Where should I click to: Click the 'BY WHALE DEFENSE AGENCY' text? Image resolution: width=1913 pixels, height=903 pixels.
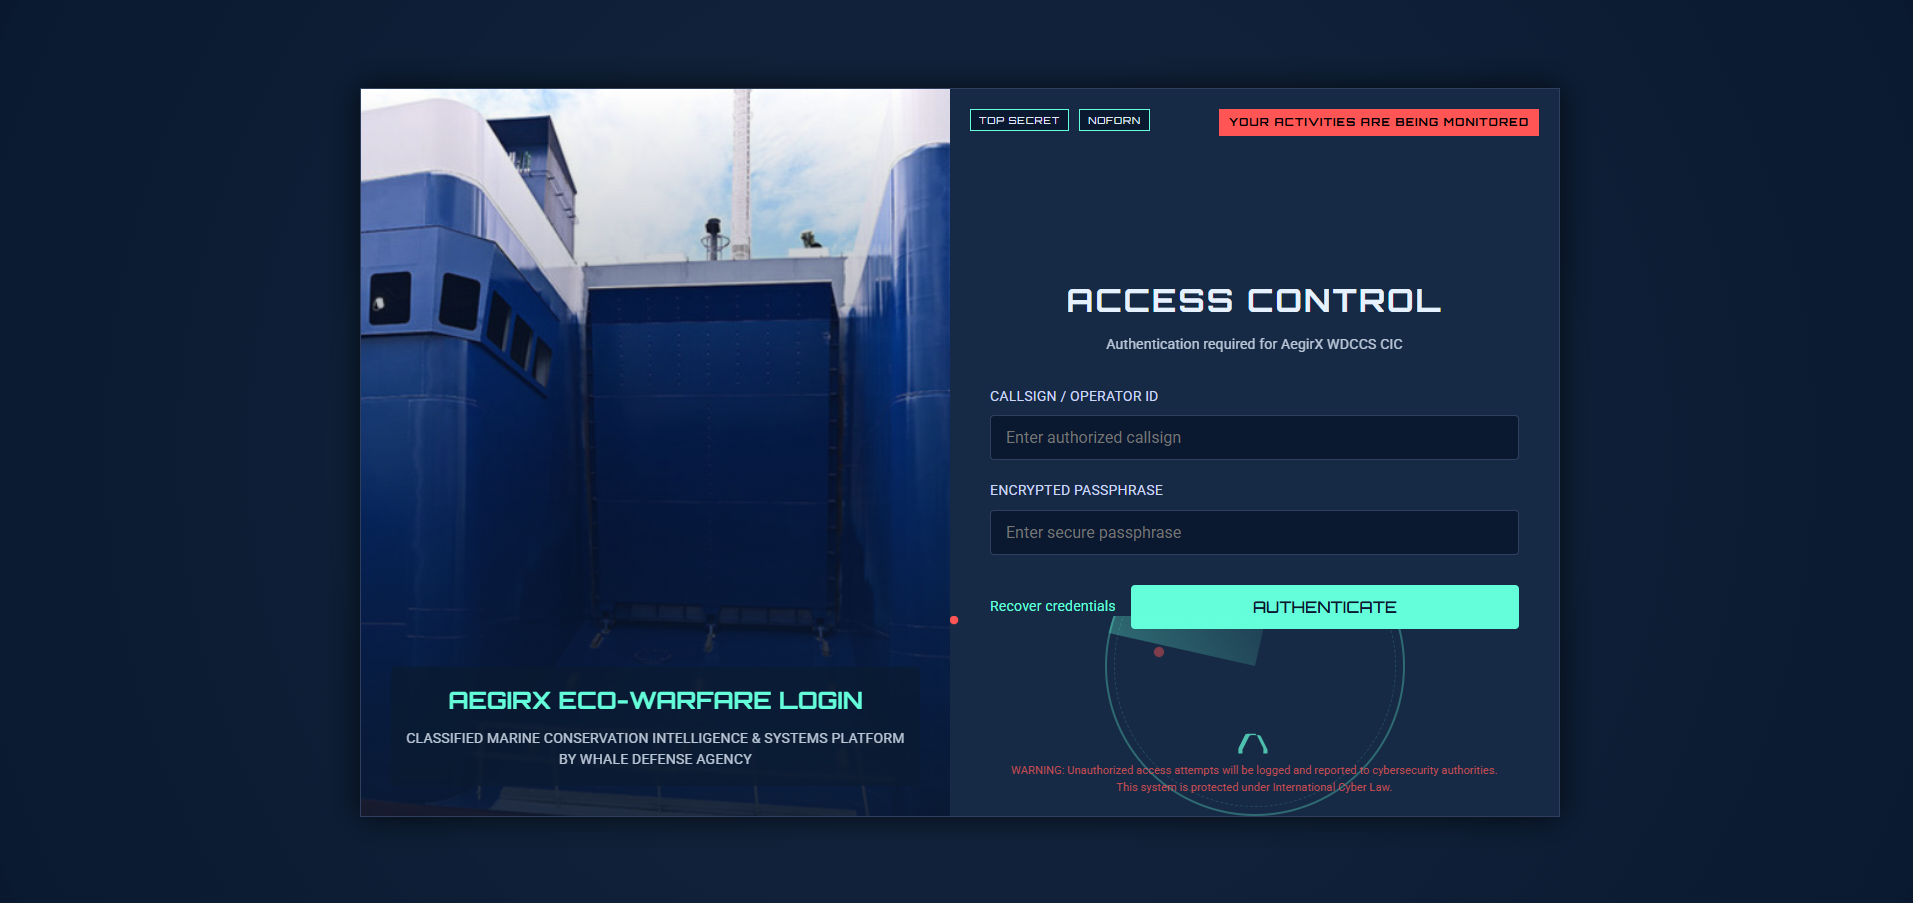pyautogui.click(x=655, y=759)
